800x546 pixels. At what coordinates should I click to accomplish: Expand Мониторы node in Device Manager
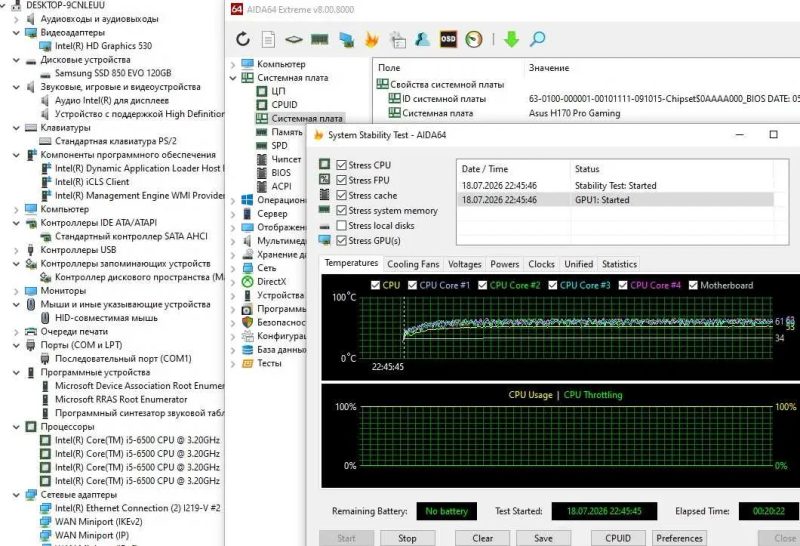coord(16,291)
